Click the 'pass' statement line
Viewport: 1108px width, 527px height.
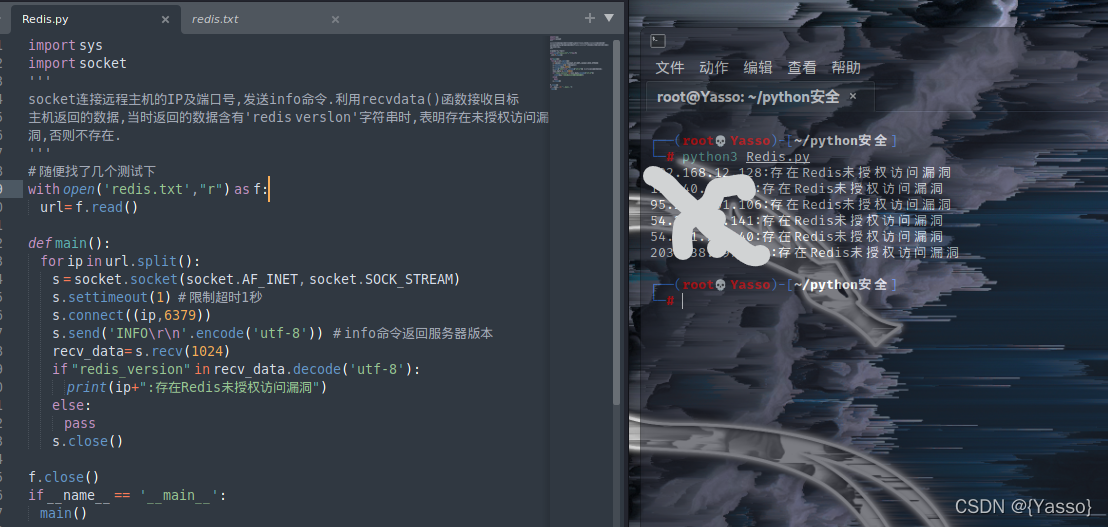coord(79,423)
